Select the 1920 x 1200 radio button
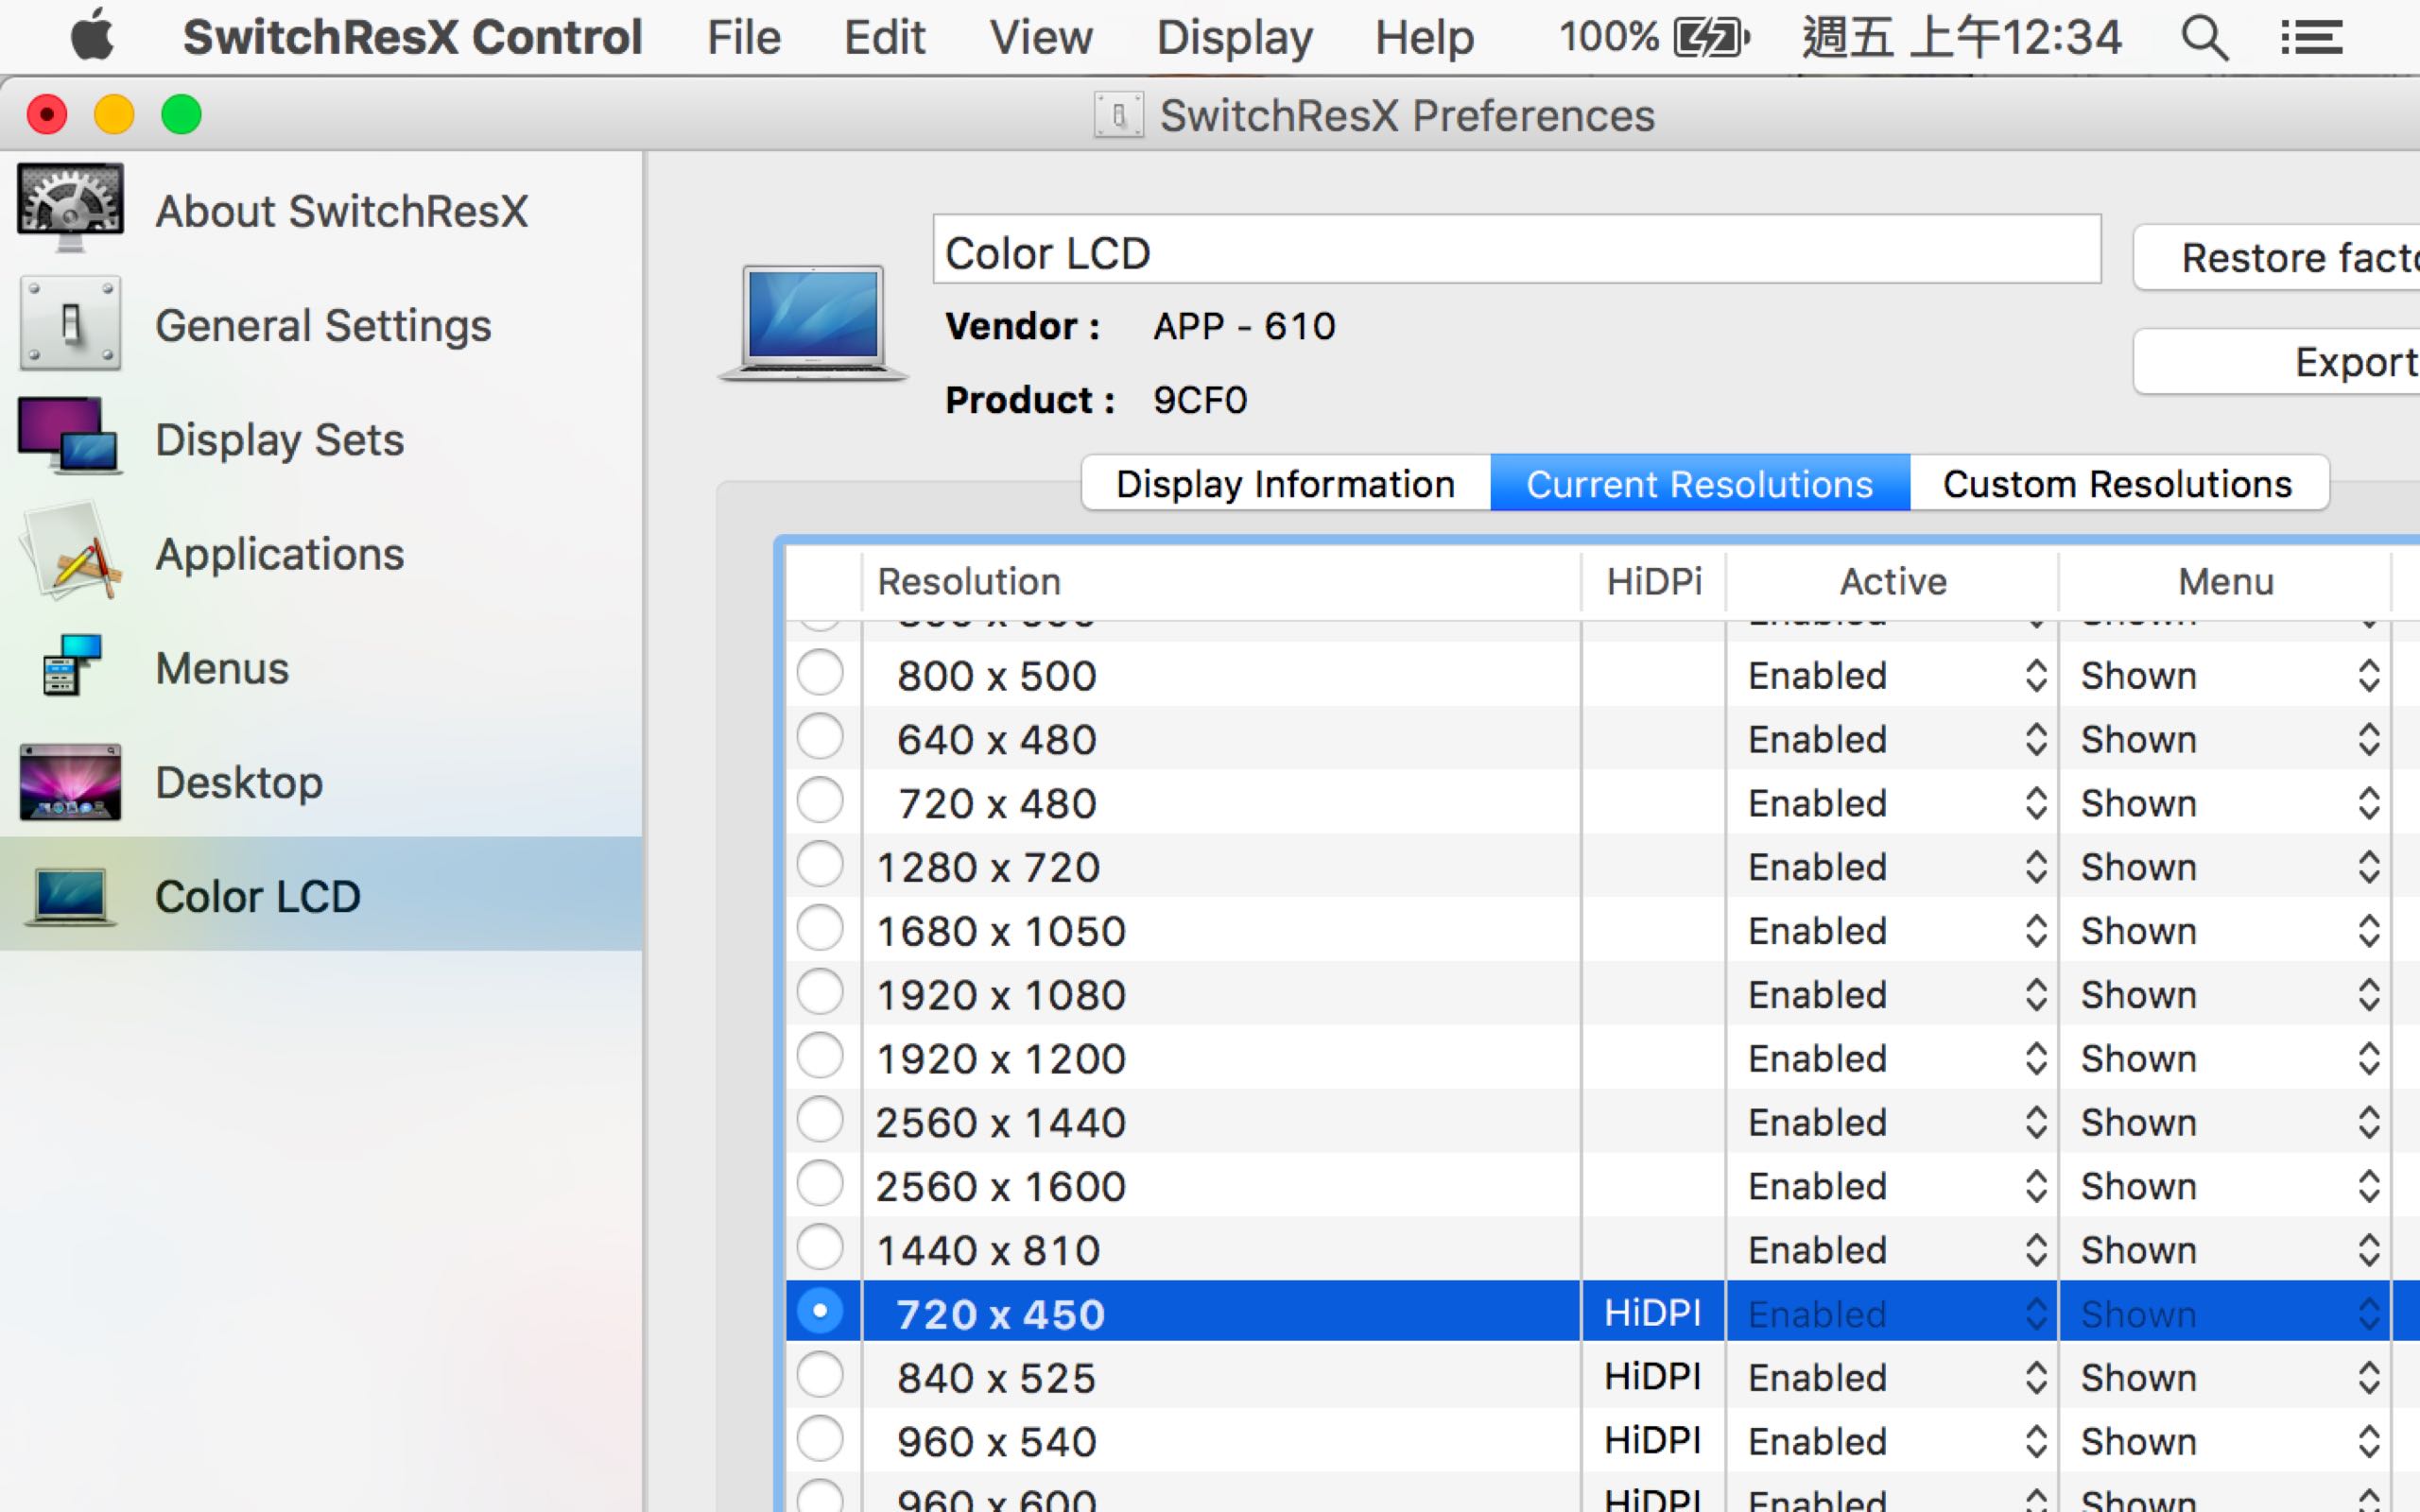 [x=820, y=1056]
